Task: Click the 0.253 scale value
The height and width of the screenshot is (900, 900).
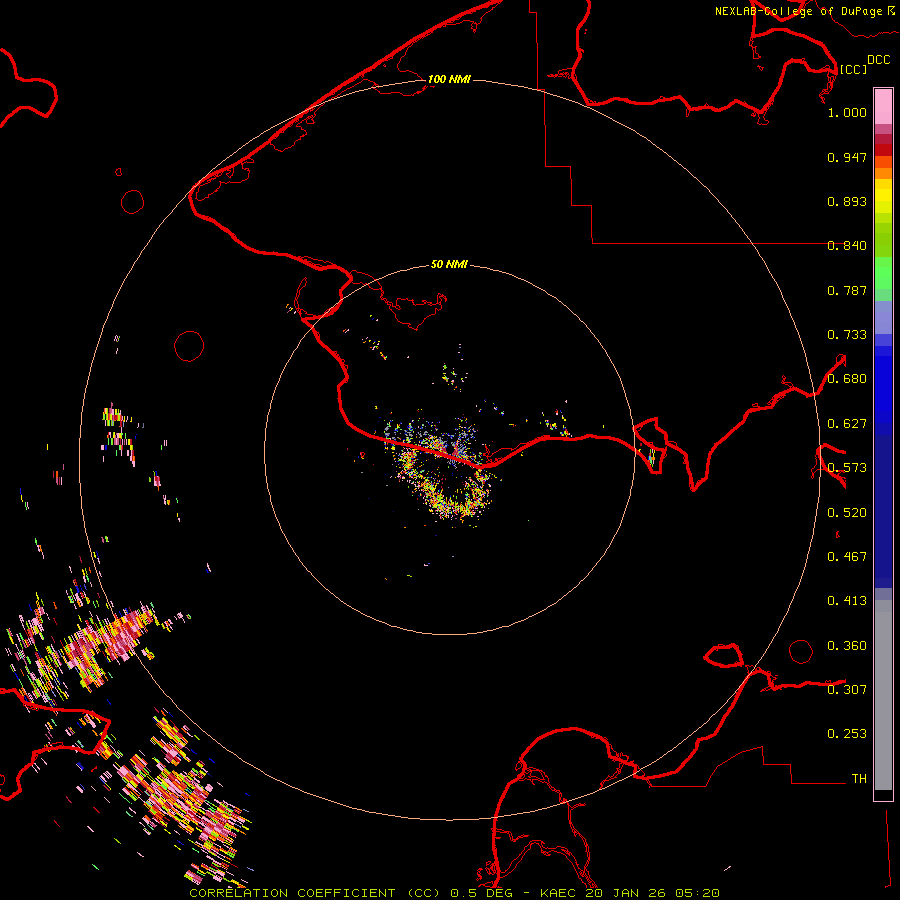Action: click(x=847, y=734)
